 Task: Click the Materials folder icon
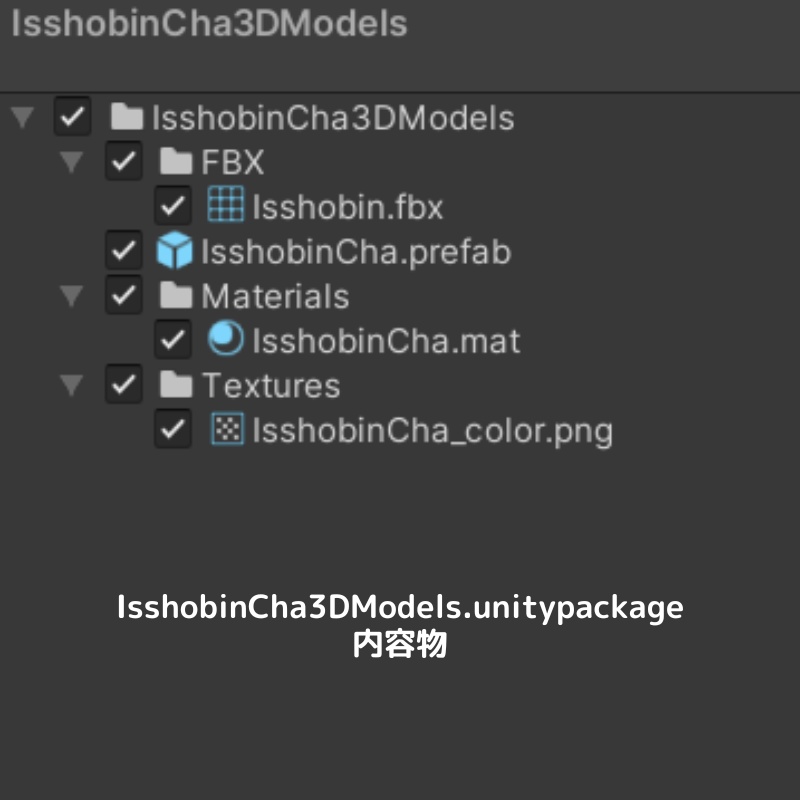point(176,296)
